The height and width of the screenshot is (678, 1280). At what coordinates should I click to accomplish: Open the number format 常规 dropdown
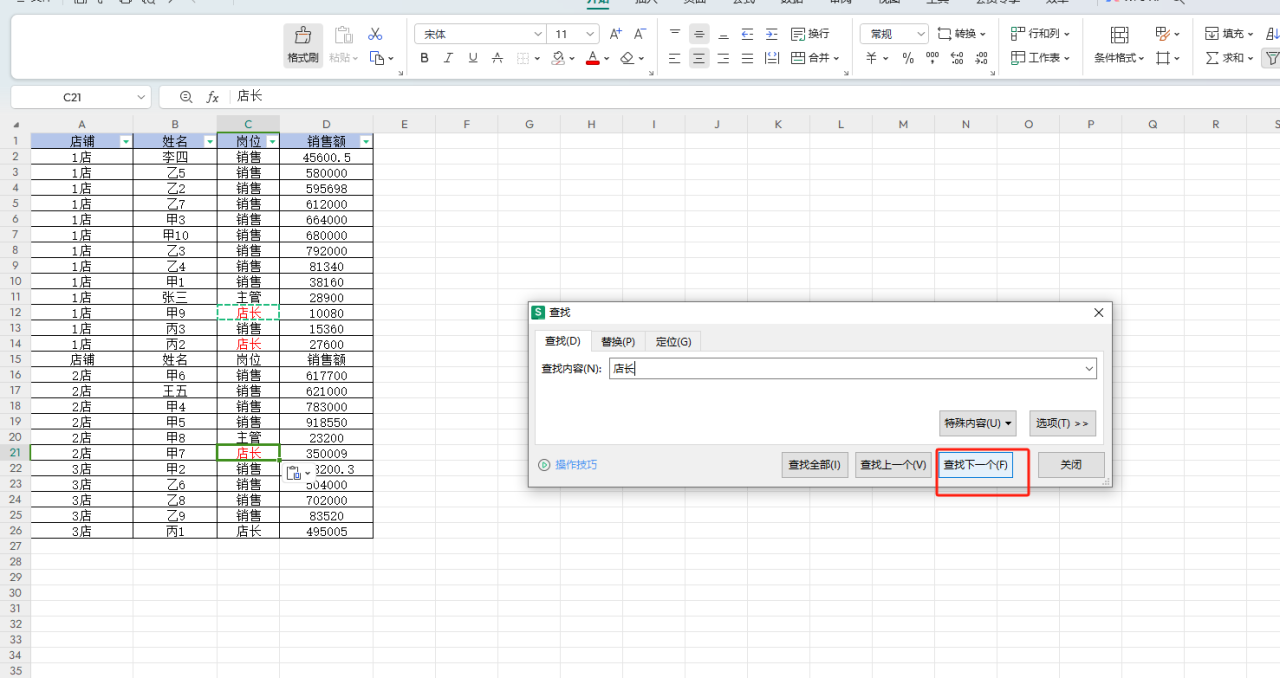(921, 34)
